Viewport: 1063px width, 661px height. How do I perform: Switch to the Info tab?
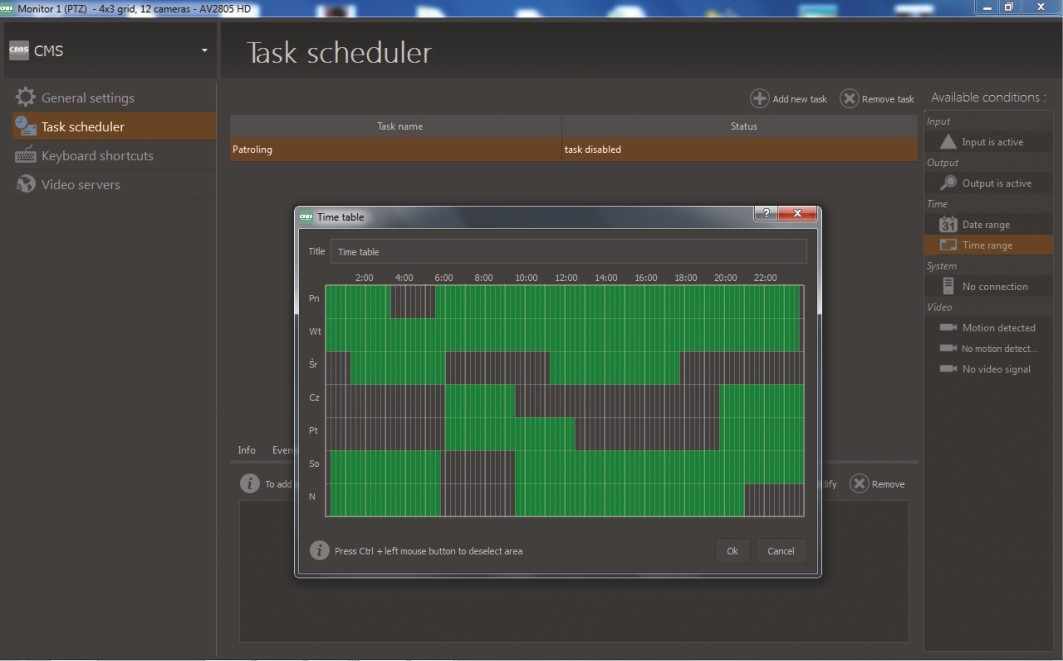[246, 450]
